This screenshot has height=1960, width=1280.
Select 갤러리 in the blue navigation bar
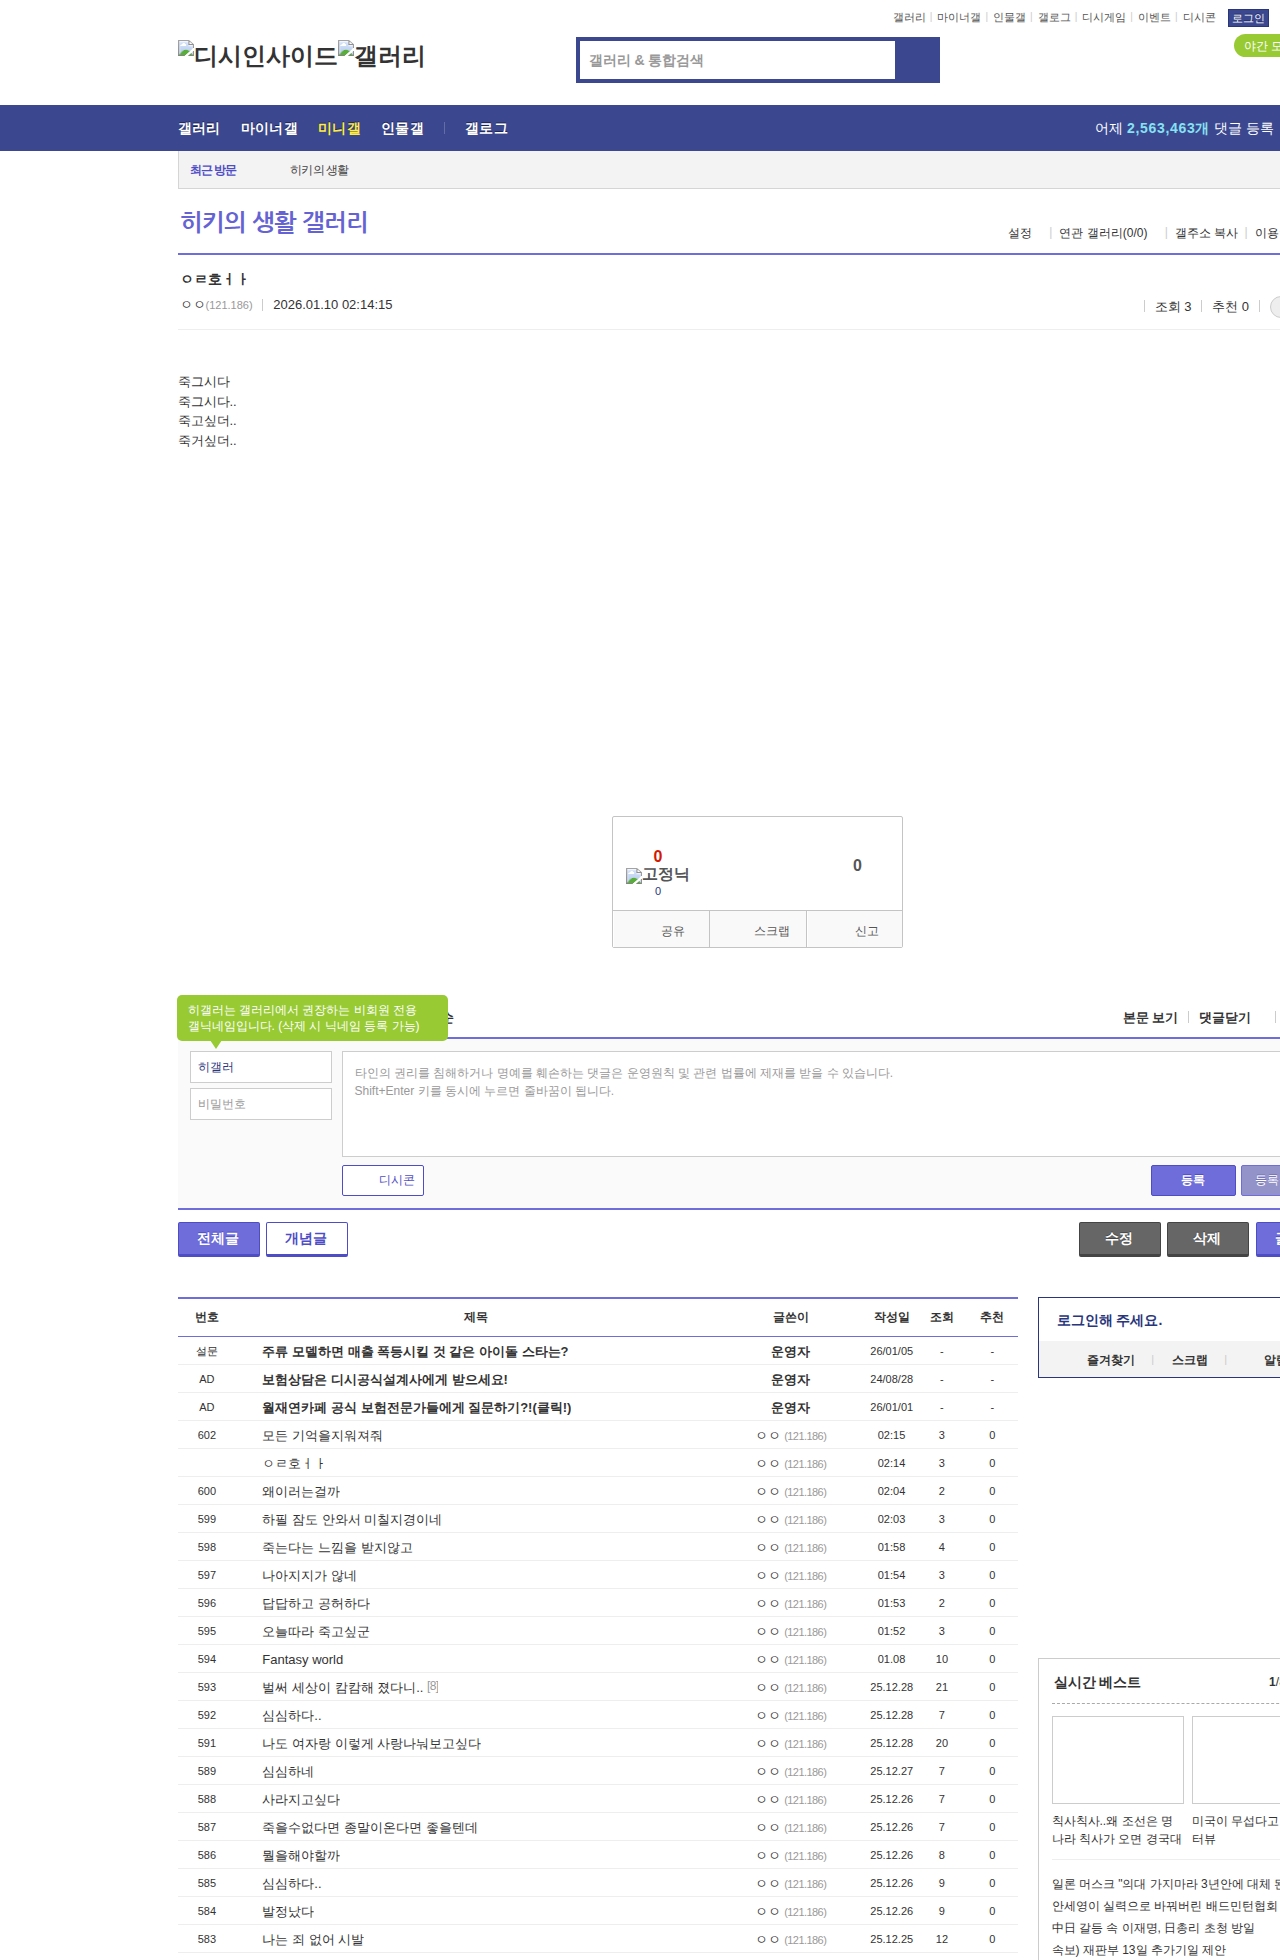[199, 128]
